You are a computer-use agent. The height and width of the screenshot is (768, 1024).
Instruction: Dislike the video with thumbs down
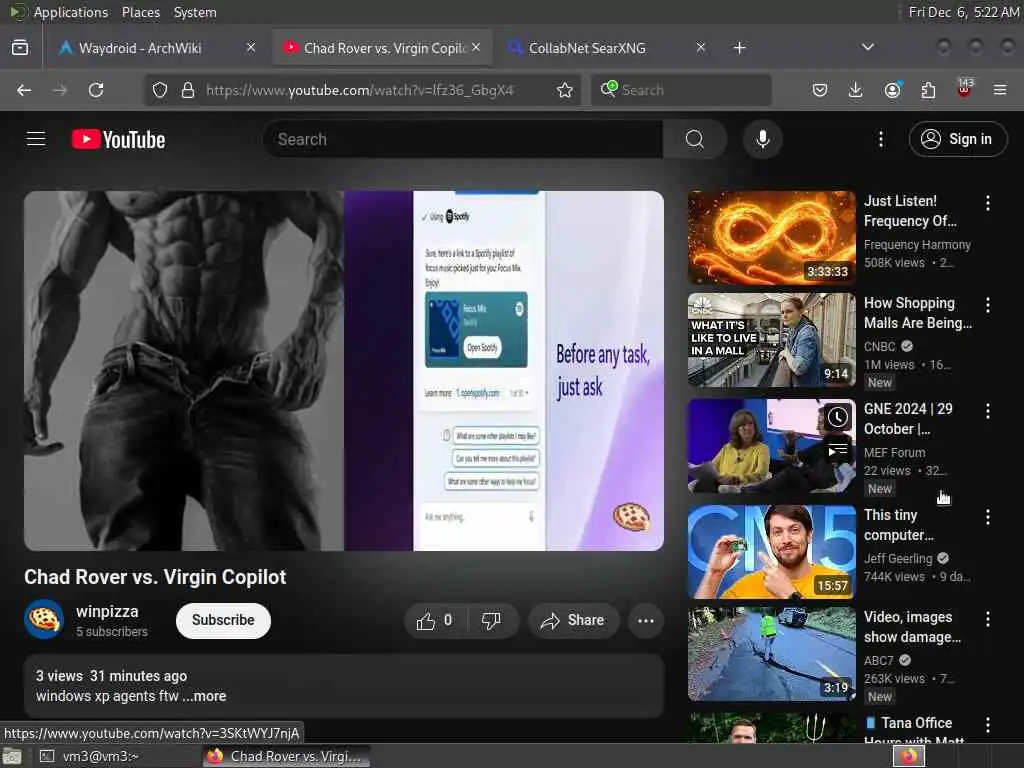click(x=491, y=620)
